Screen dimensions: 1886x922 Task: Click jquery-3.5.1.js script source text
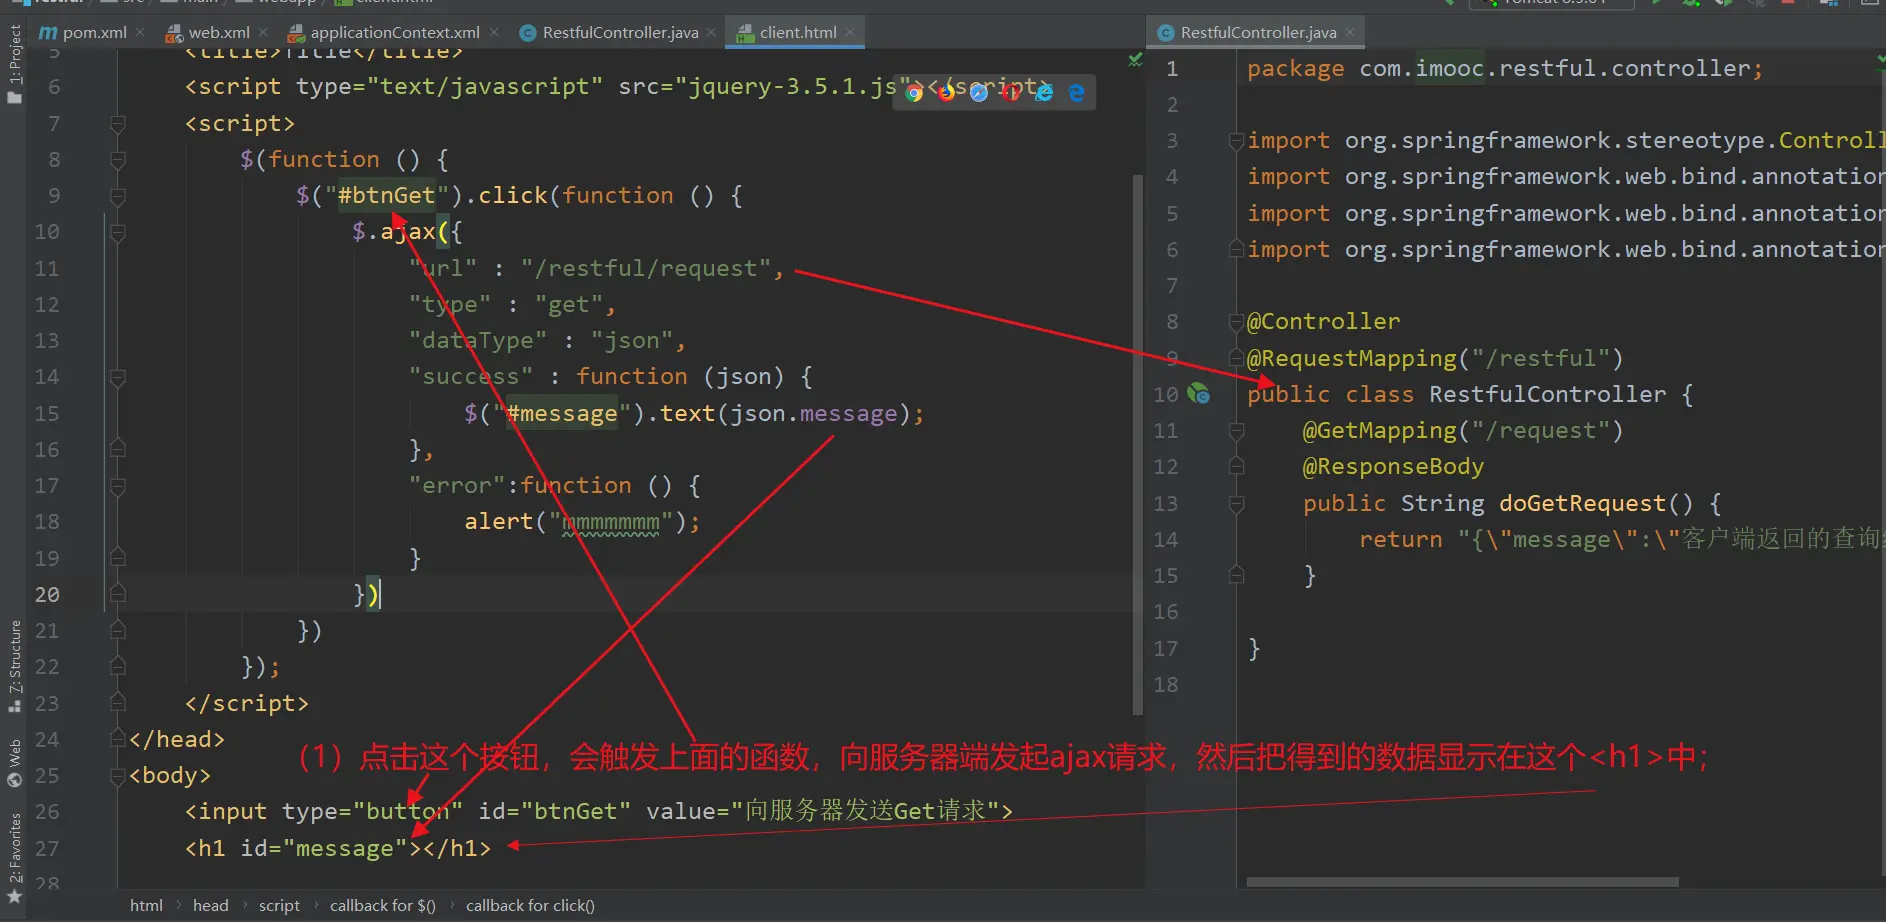coord(792,86)
